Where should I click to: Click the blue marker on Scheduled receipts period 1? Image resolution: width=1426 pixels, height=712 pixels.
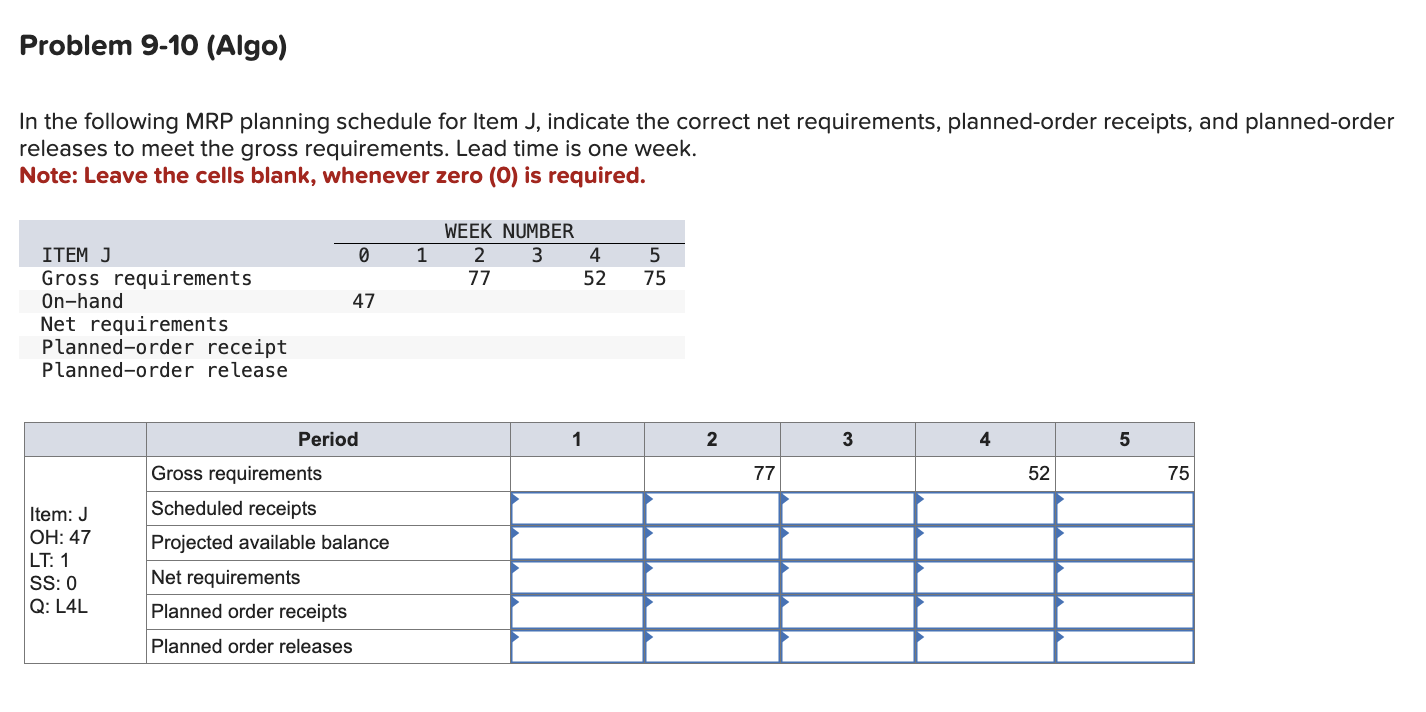click(x=515, y=498)
